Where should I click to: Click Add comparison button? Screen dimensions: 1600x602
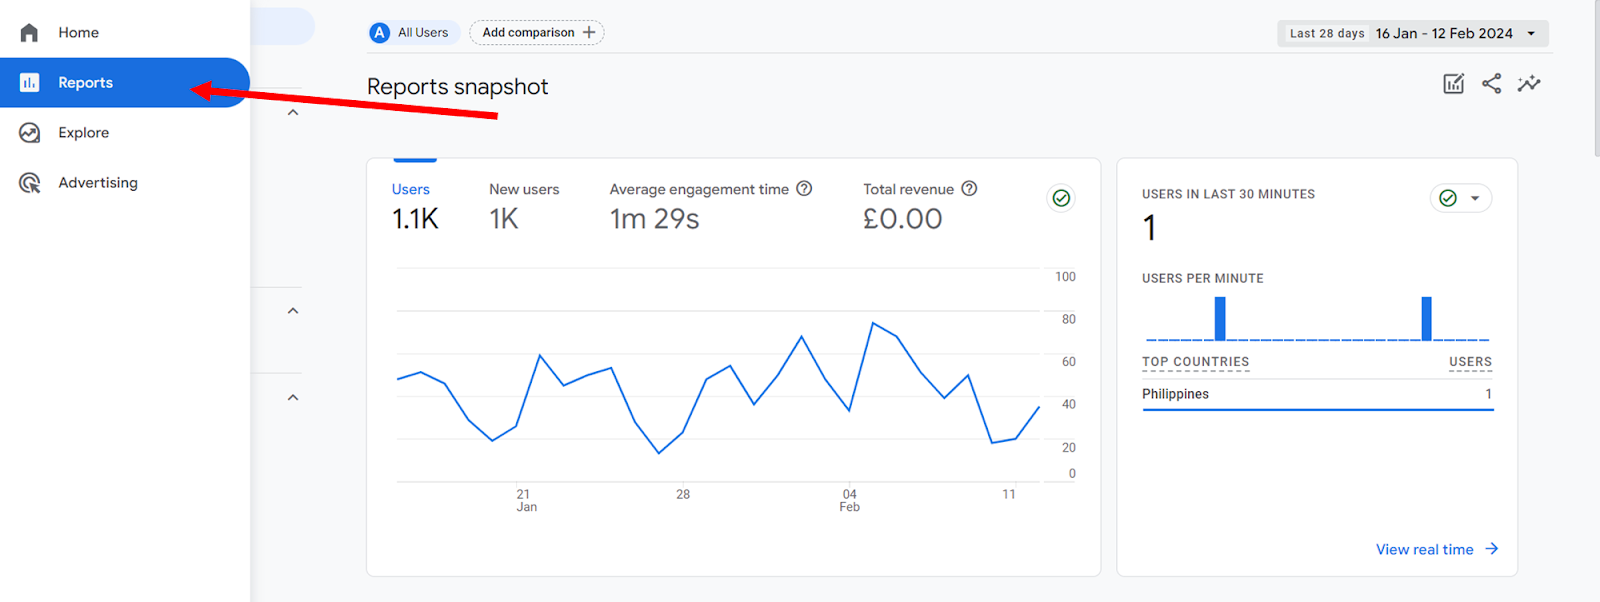537,33
